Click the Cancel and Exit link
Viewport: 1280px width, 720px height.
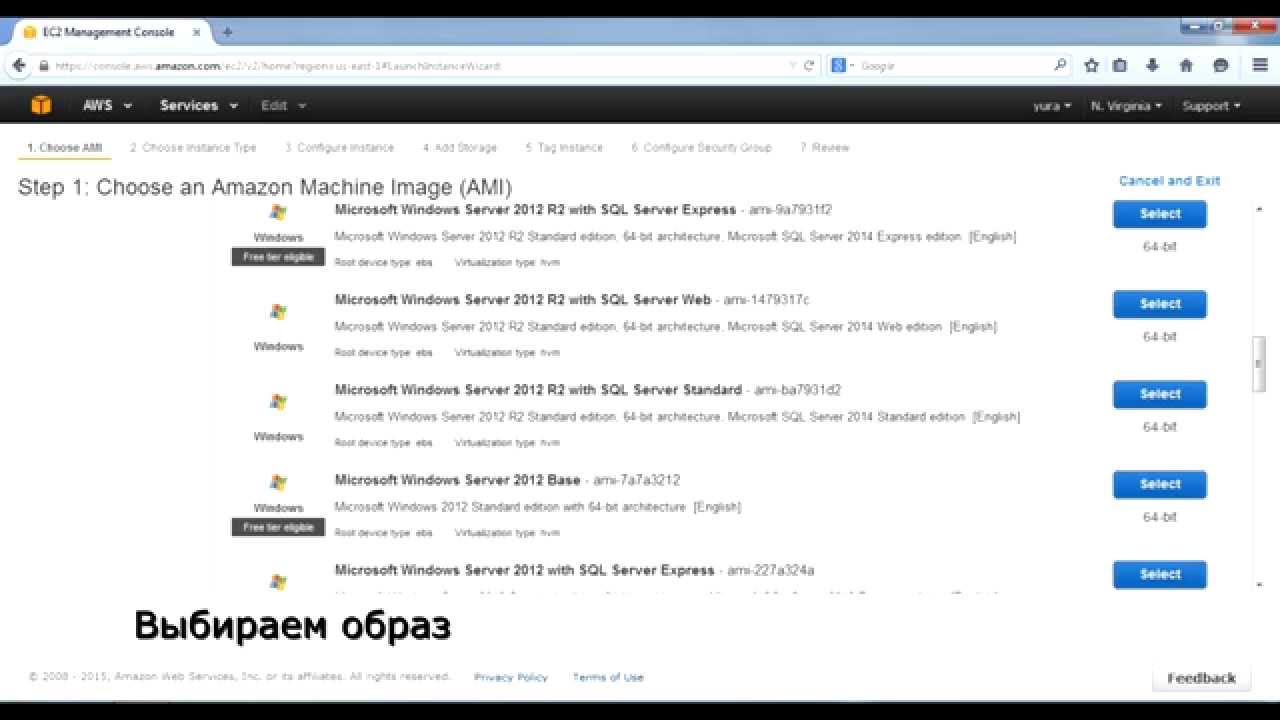click(1169, 181)
